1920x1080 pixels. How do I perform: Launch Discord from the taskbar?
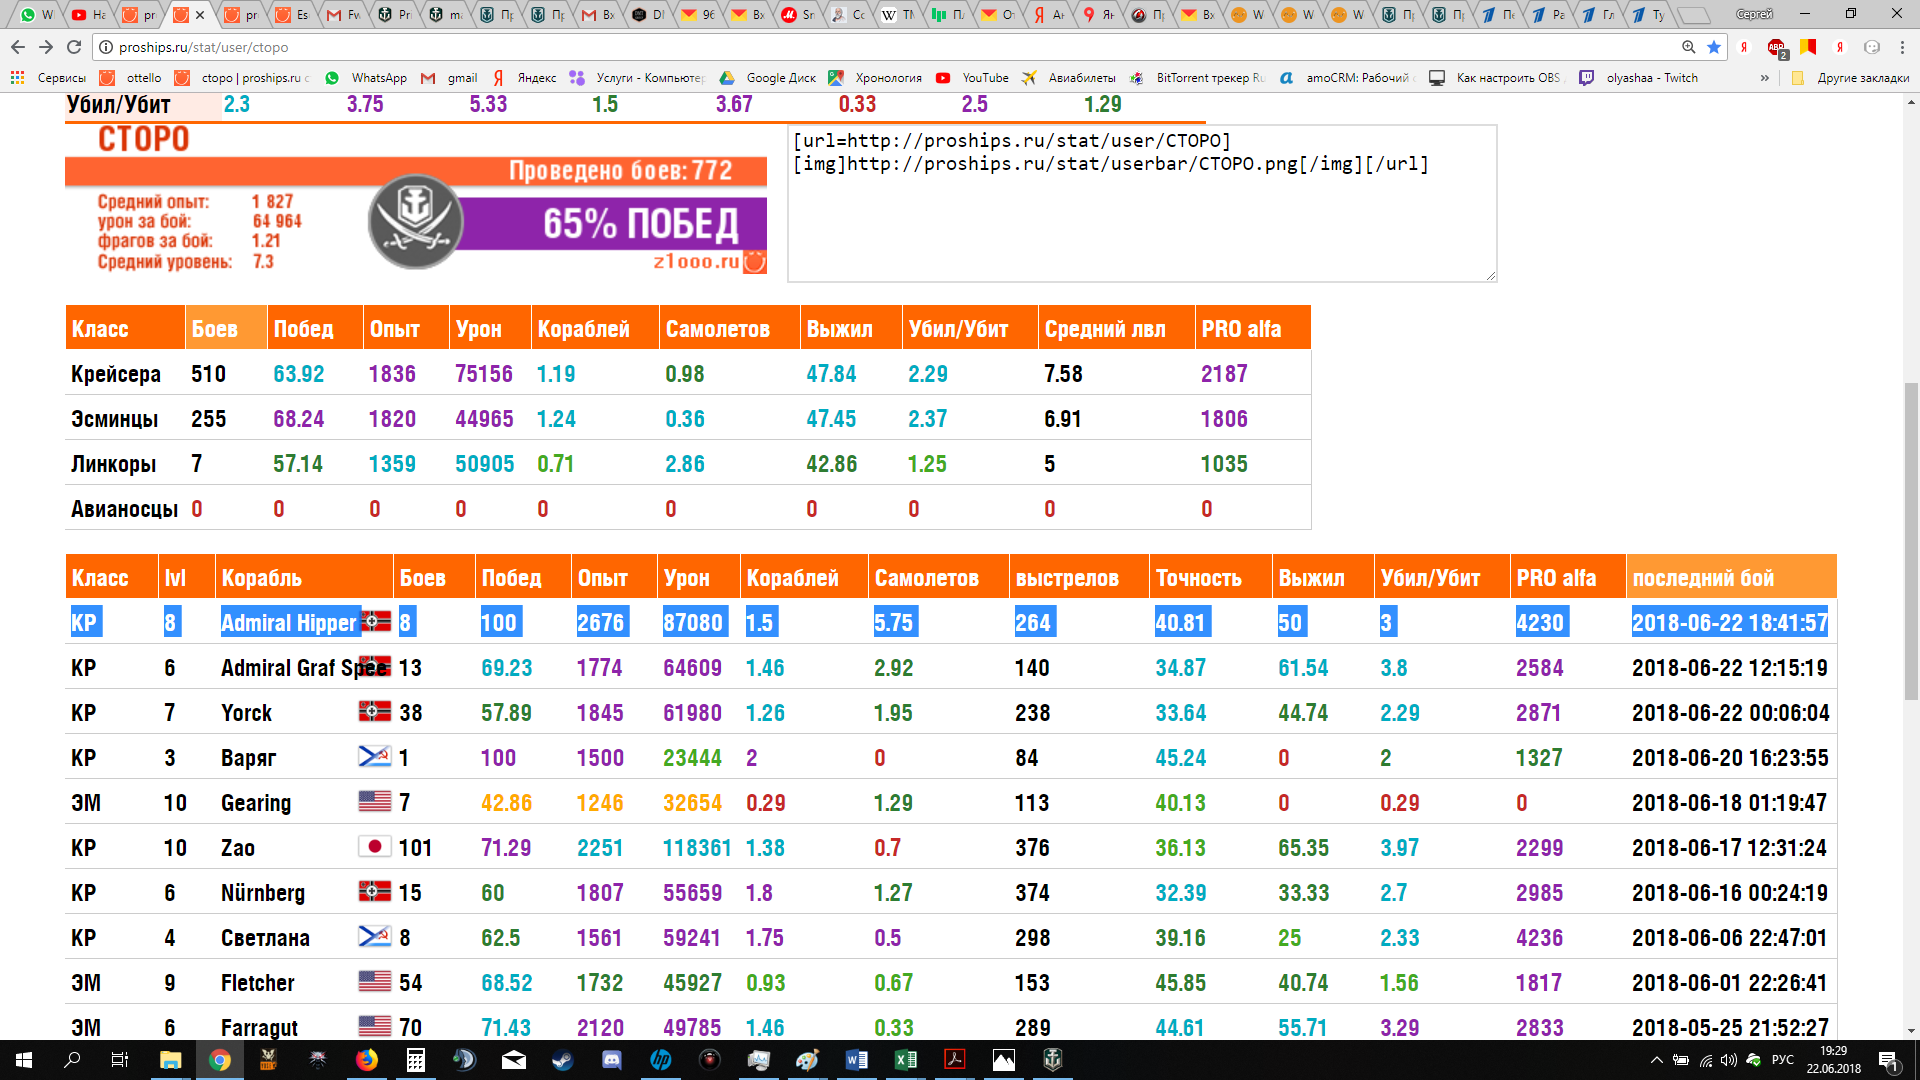coord(612,1060)
